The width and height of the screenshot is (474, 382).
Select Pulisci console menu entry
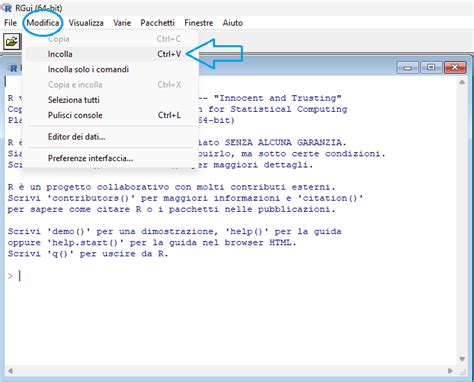[x=110, y=115]
